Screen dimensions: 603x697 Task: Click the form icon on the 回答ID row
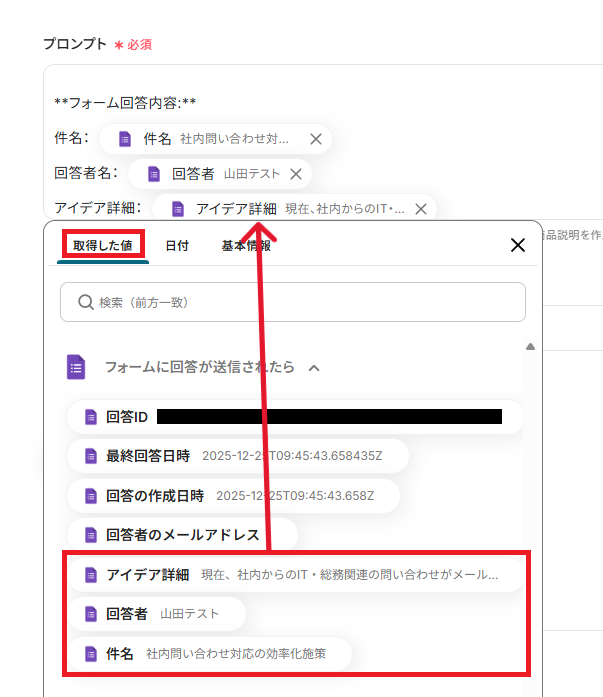click(91, 417)
